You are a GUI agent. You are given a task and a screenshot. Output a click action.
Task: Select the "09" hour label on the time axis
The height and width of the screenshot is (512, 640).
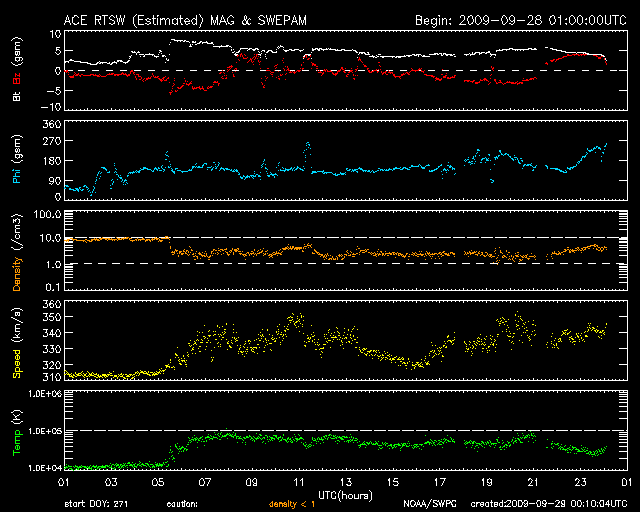(252, 483)
